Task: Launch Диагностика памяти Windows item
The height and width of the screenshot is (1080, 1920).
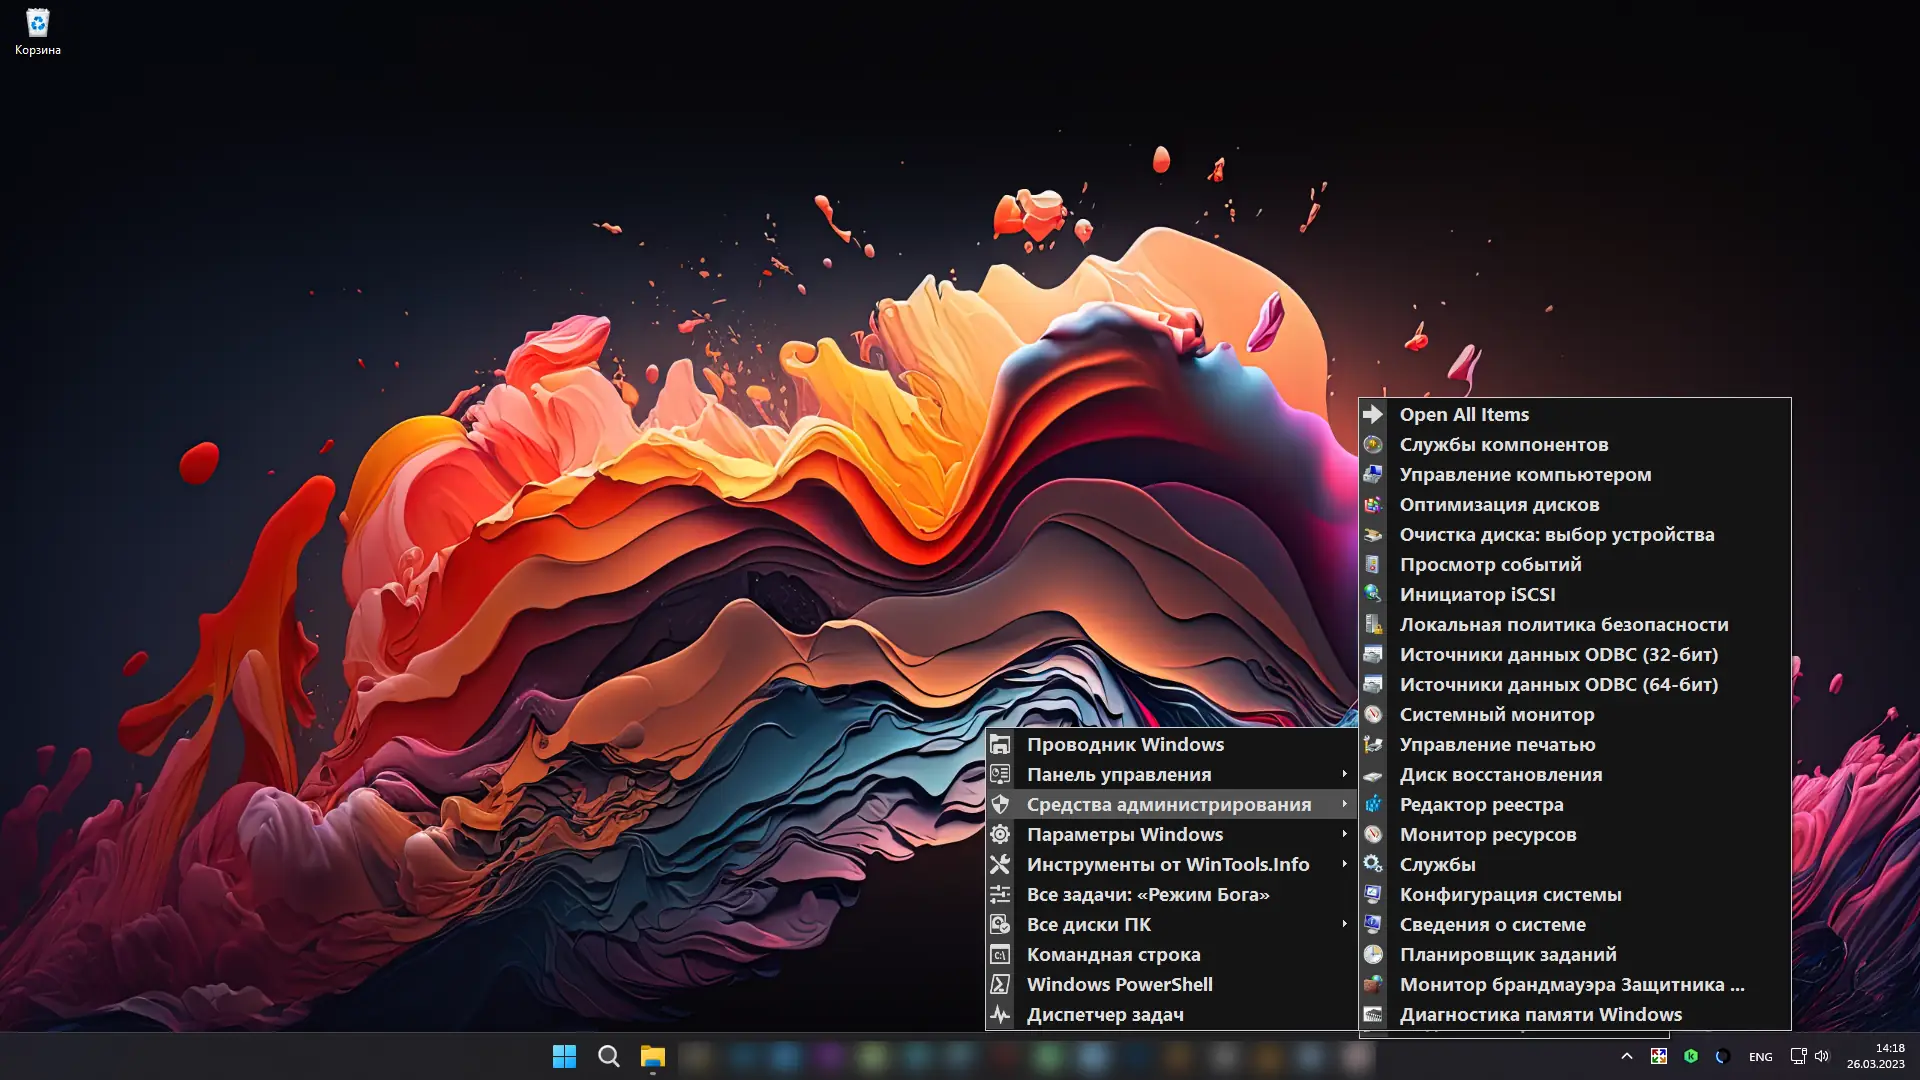Action: pyautogui.click(x=1540, y=1014)
